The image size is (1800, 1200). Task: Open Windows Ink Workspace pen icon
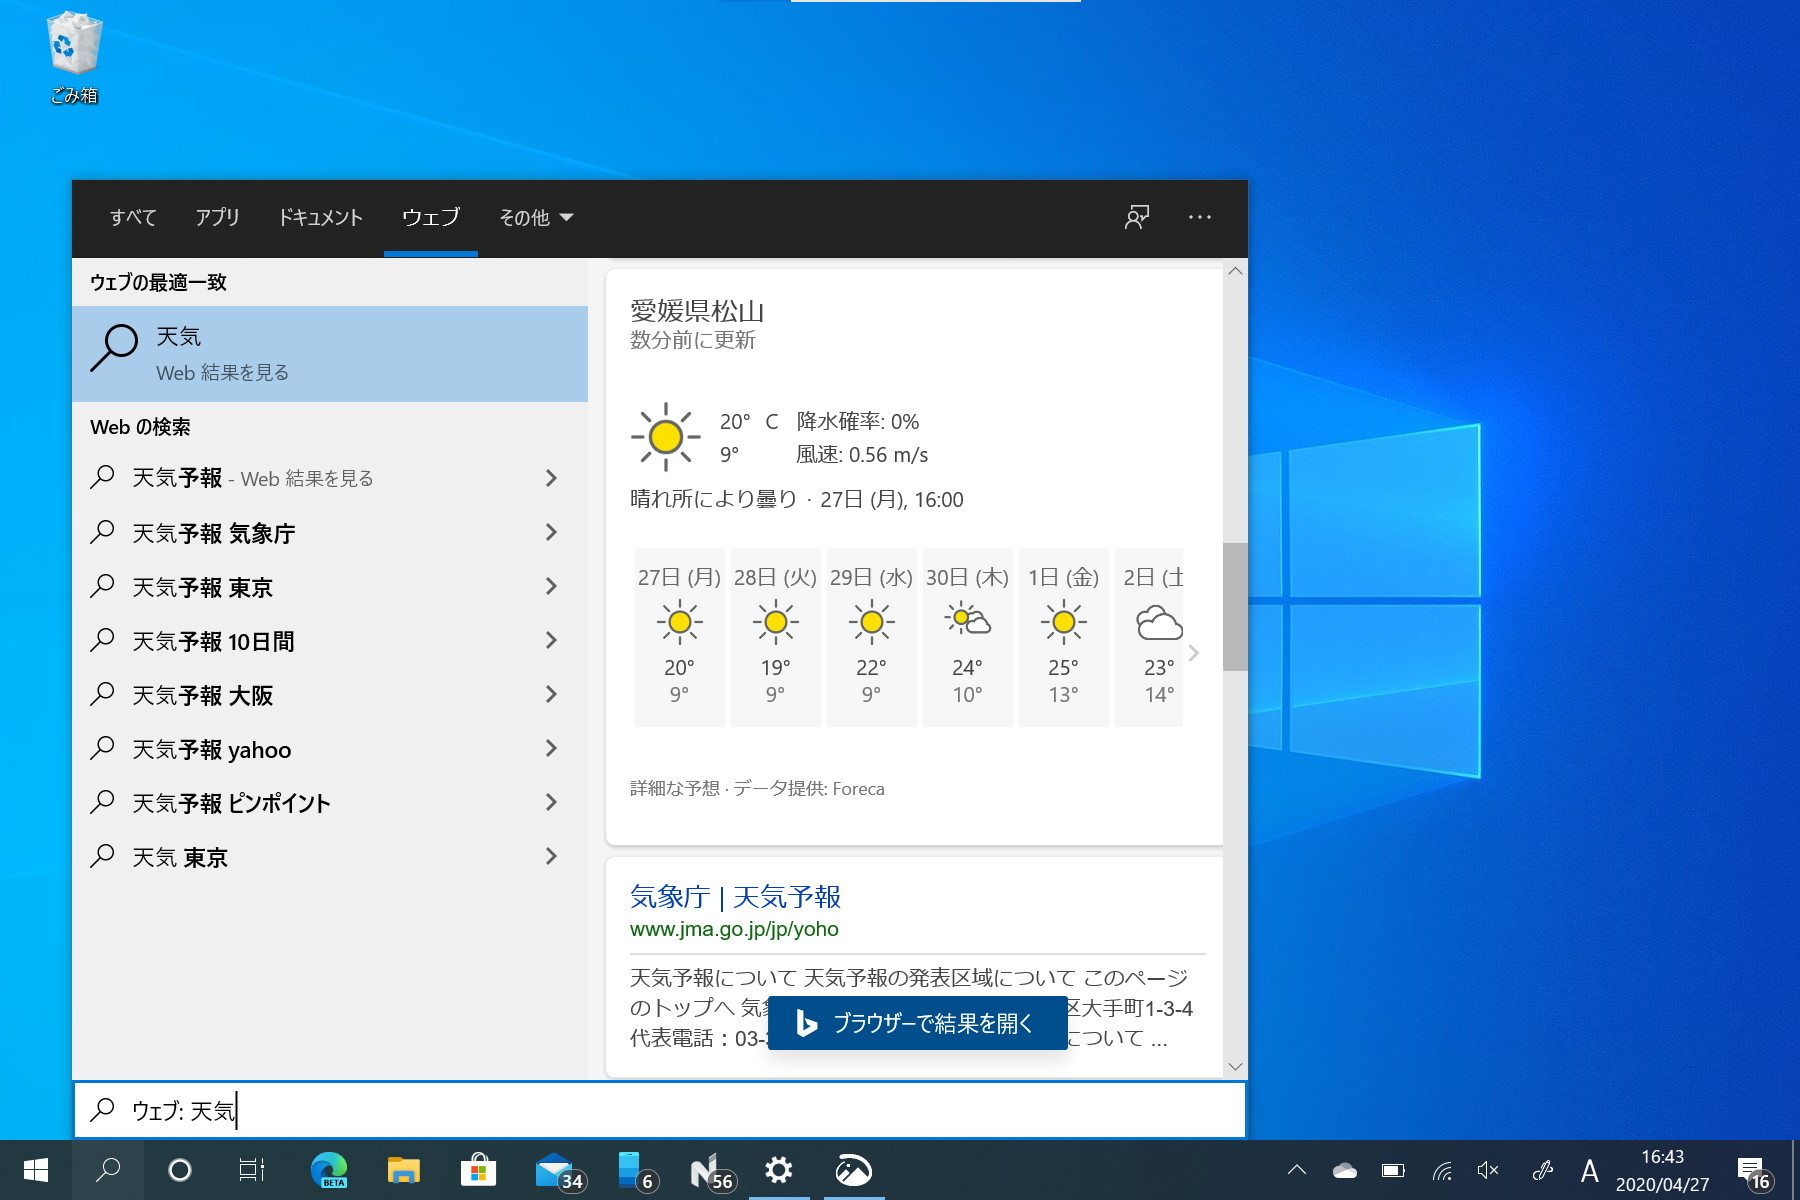pyautogui.click(x=1541, y=1170)
